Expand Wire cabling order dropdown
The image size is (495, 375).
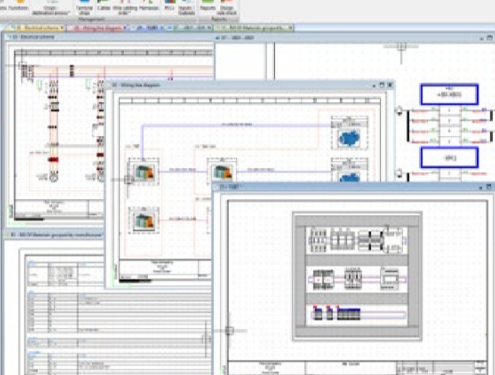125,7
